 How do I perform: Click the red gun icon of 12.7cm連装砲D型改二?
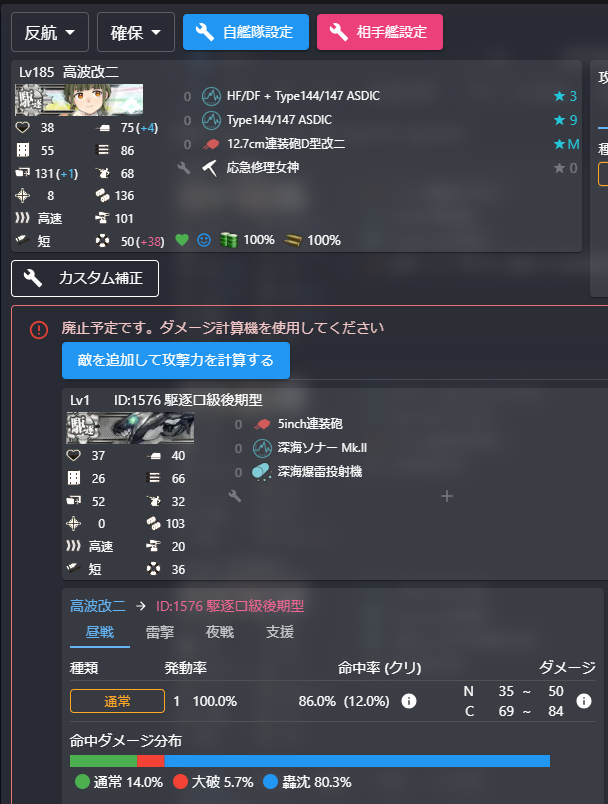tap(211, 144)
